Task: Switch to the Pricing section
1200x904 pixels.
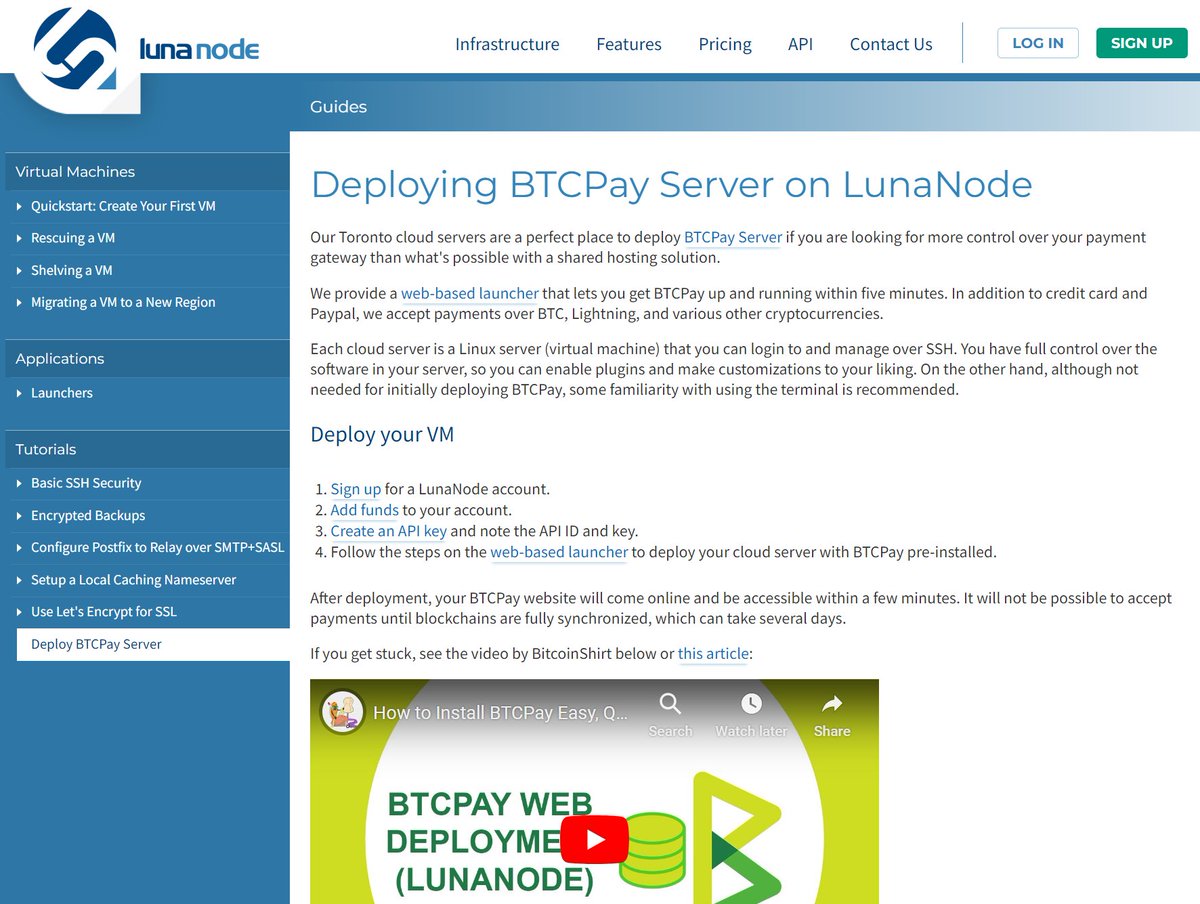Action: pyautogui.click(x=724, y=44)
